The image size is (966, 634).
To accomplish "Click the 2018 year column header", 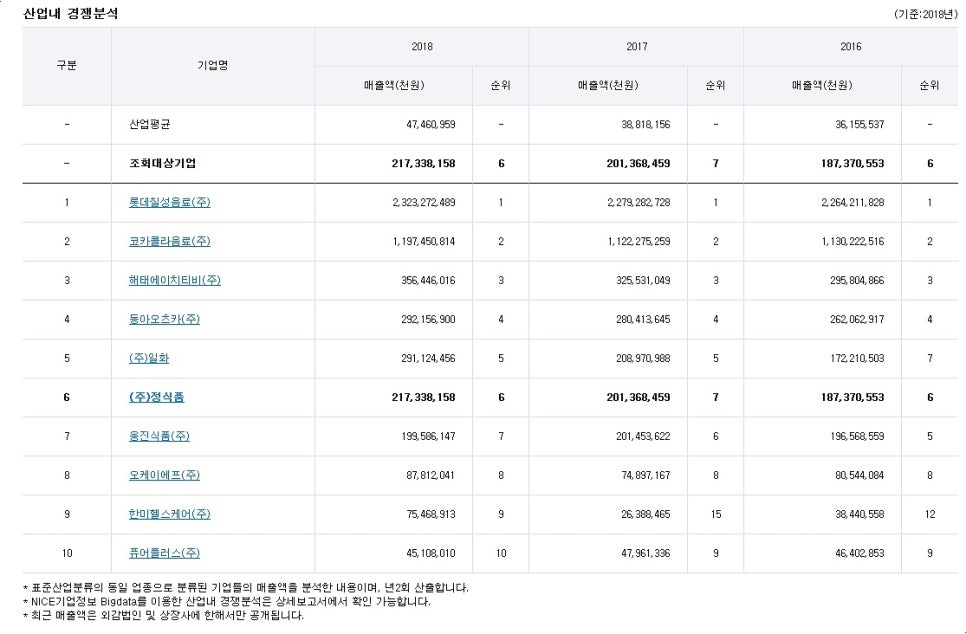I will (422, 46).
